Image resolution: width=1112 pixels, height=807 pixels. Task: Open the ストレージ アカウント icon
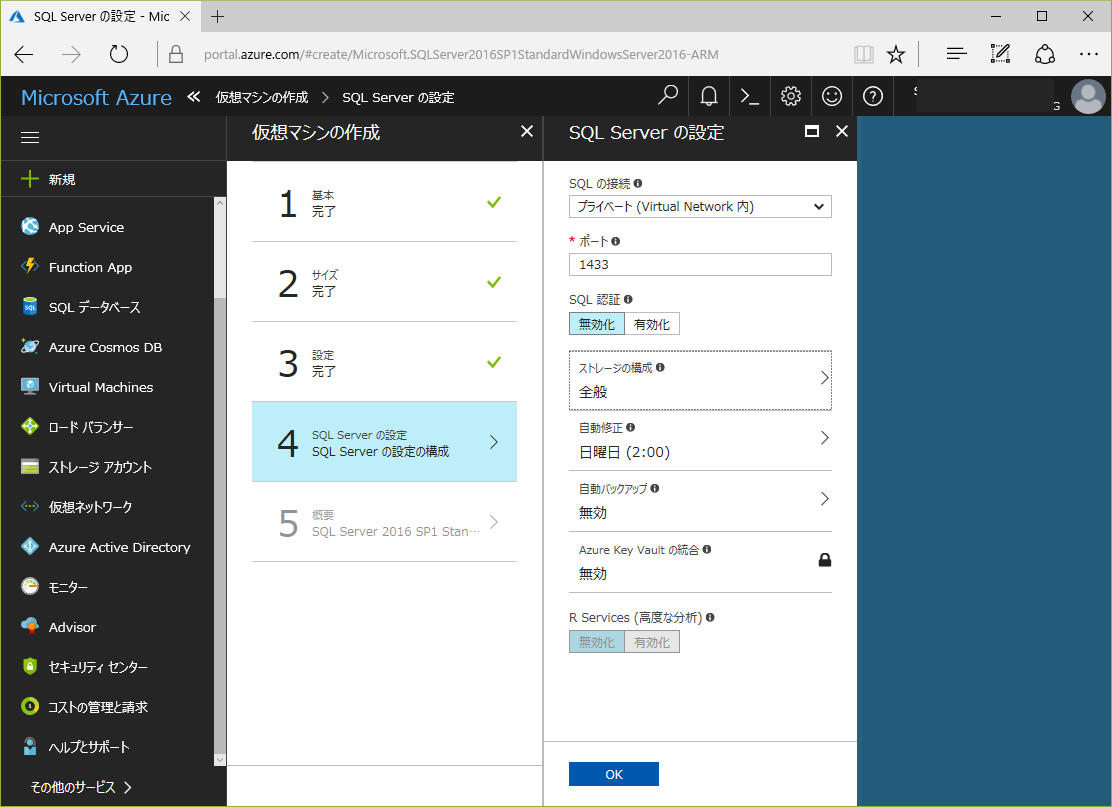tap(30, 467)
